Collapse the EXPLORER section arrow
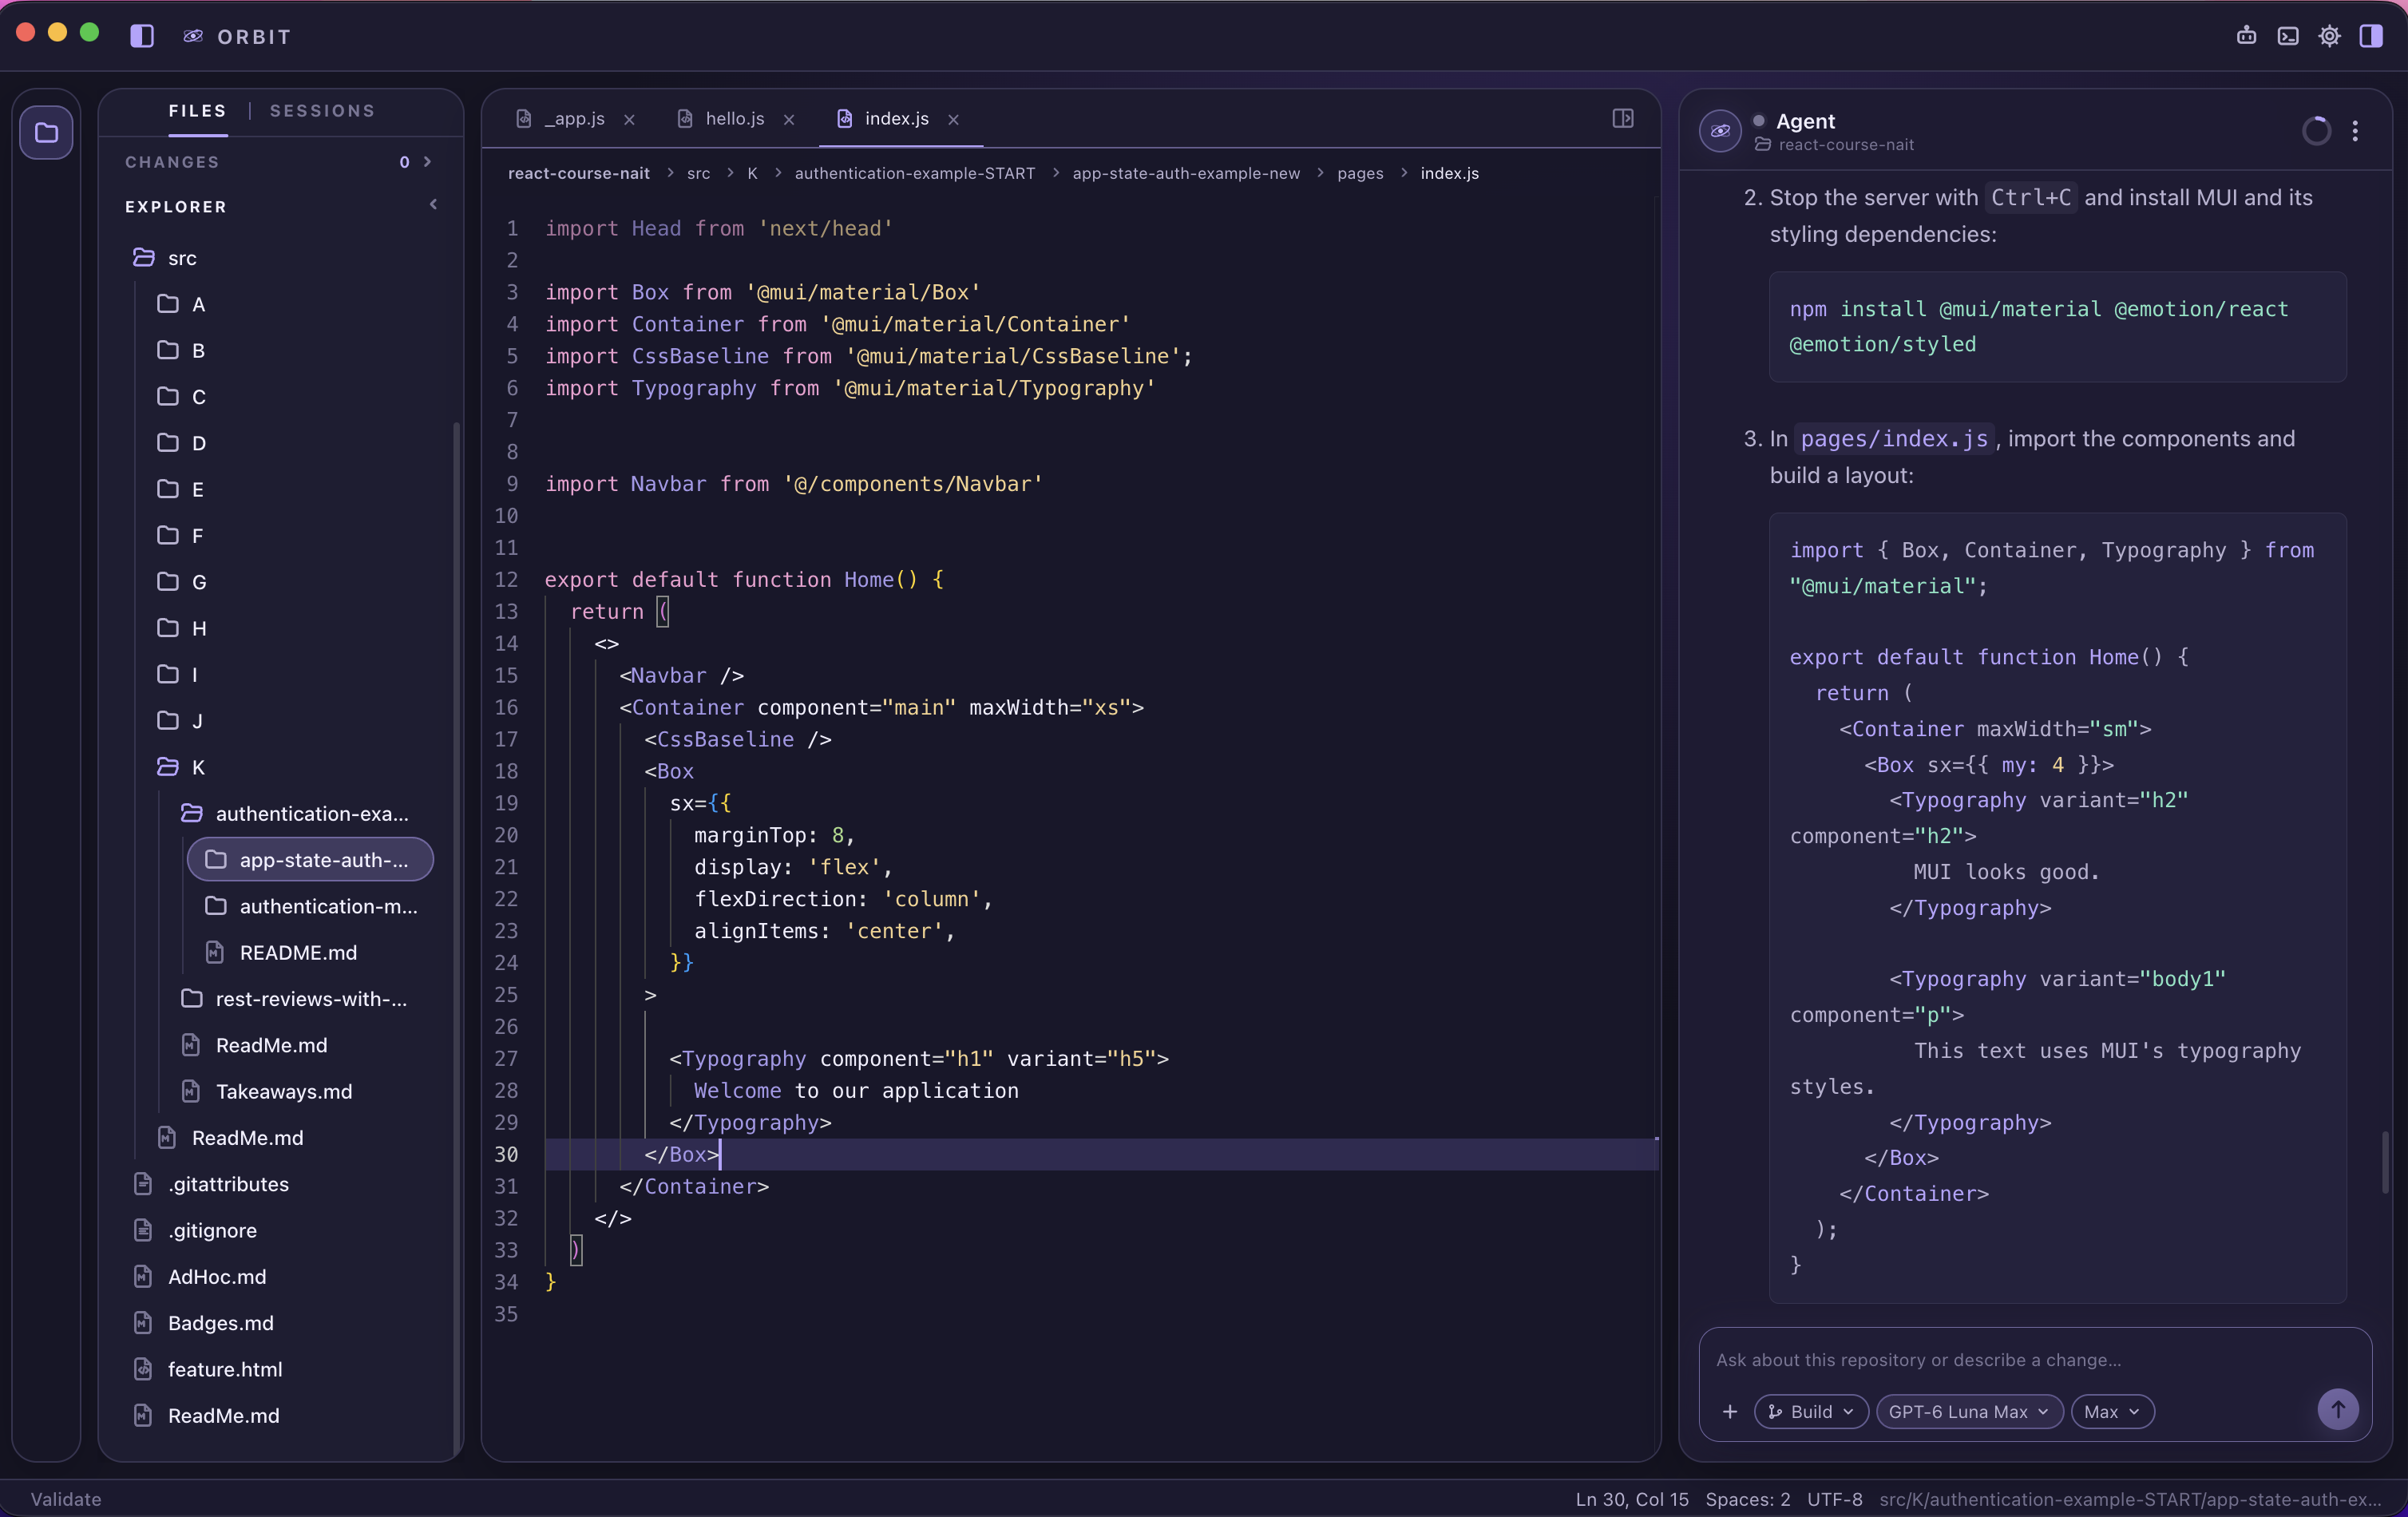The width and height of the screenshot is (2408, 1517). [433, 205]
